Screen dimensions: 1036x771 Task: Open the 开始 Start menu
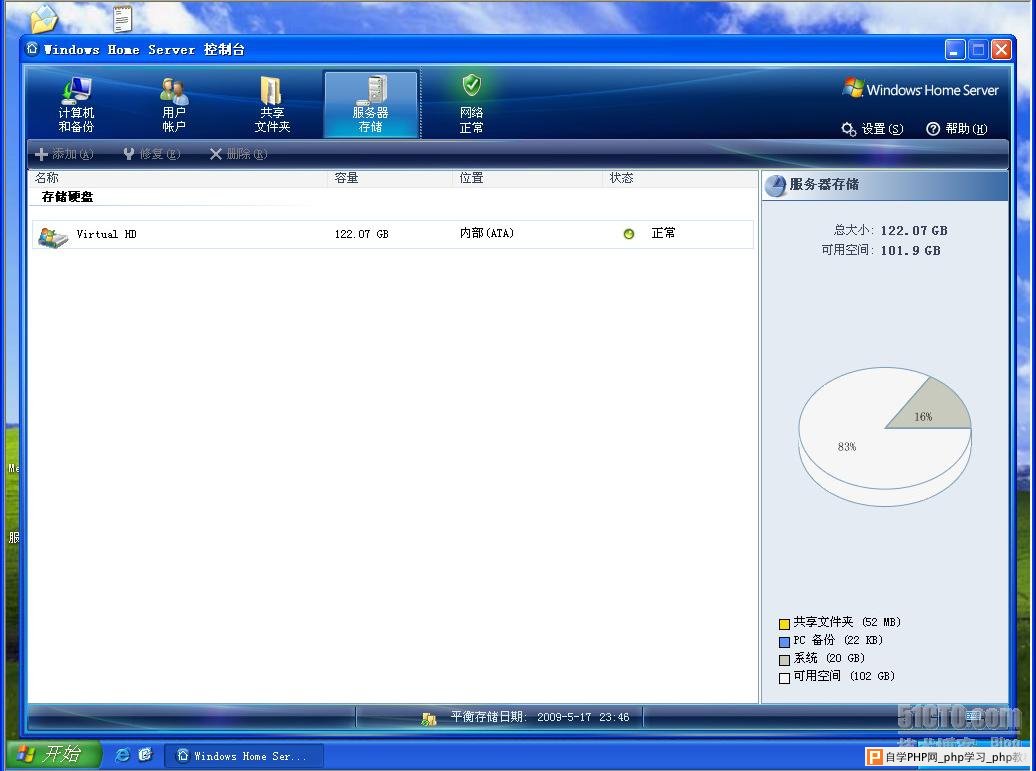click(54, 754)
